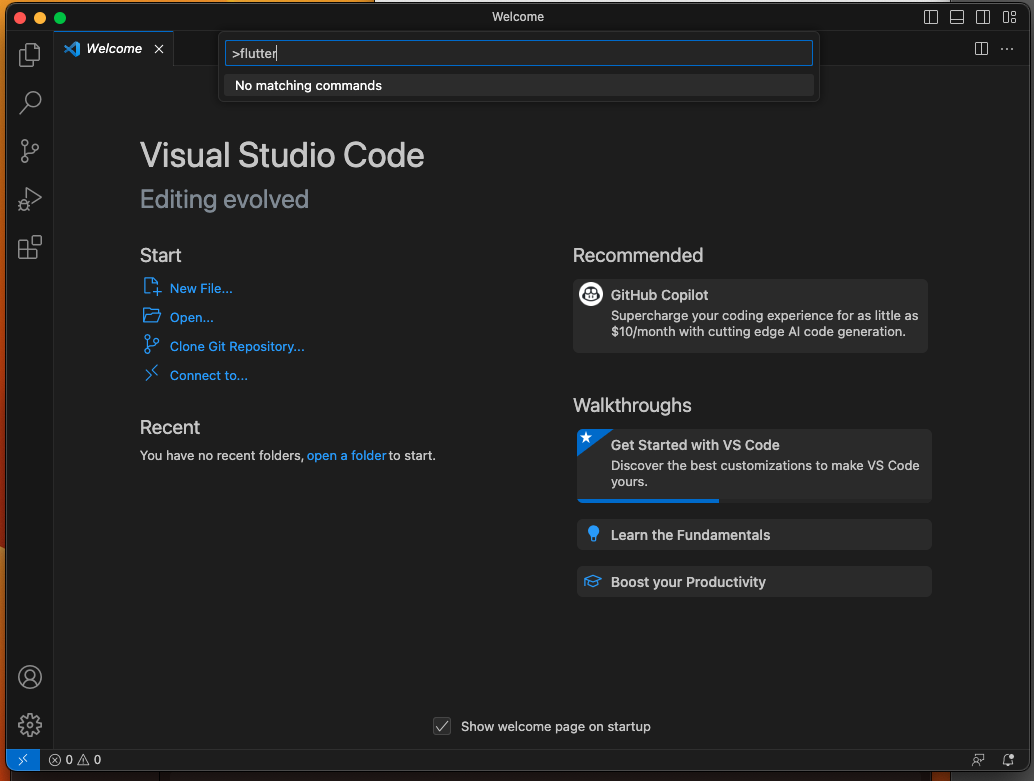This screenshot has height=781, width=1034.
Task: Click the Open... link
Action: [x=191, y=317]
